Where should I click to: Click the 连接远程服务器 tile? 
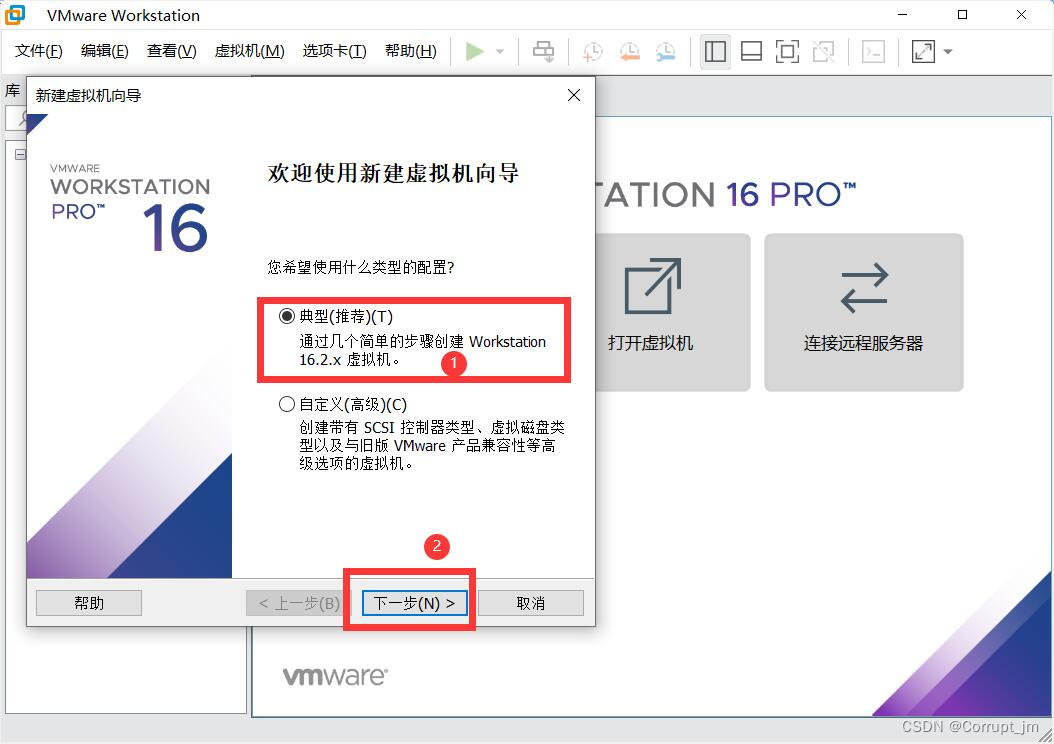864,313
